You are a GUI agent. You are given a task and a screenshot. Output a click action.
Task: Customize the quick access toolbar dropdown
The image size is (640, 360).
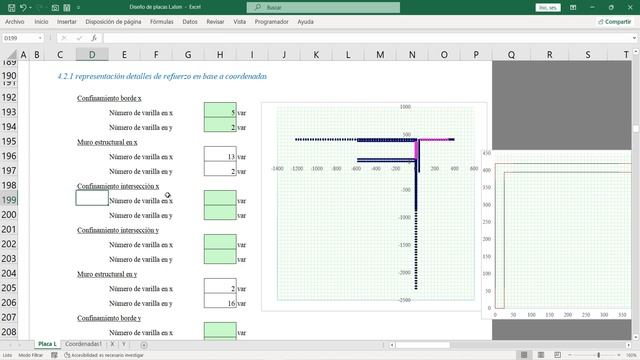78,7
